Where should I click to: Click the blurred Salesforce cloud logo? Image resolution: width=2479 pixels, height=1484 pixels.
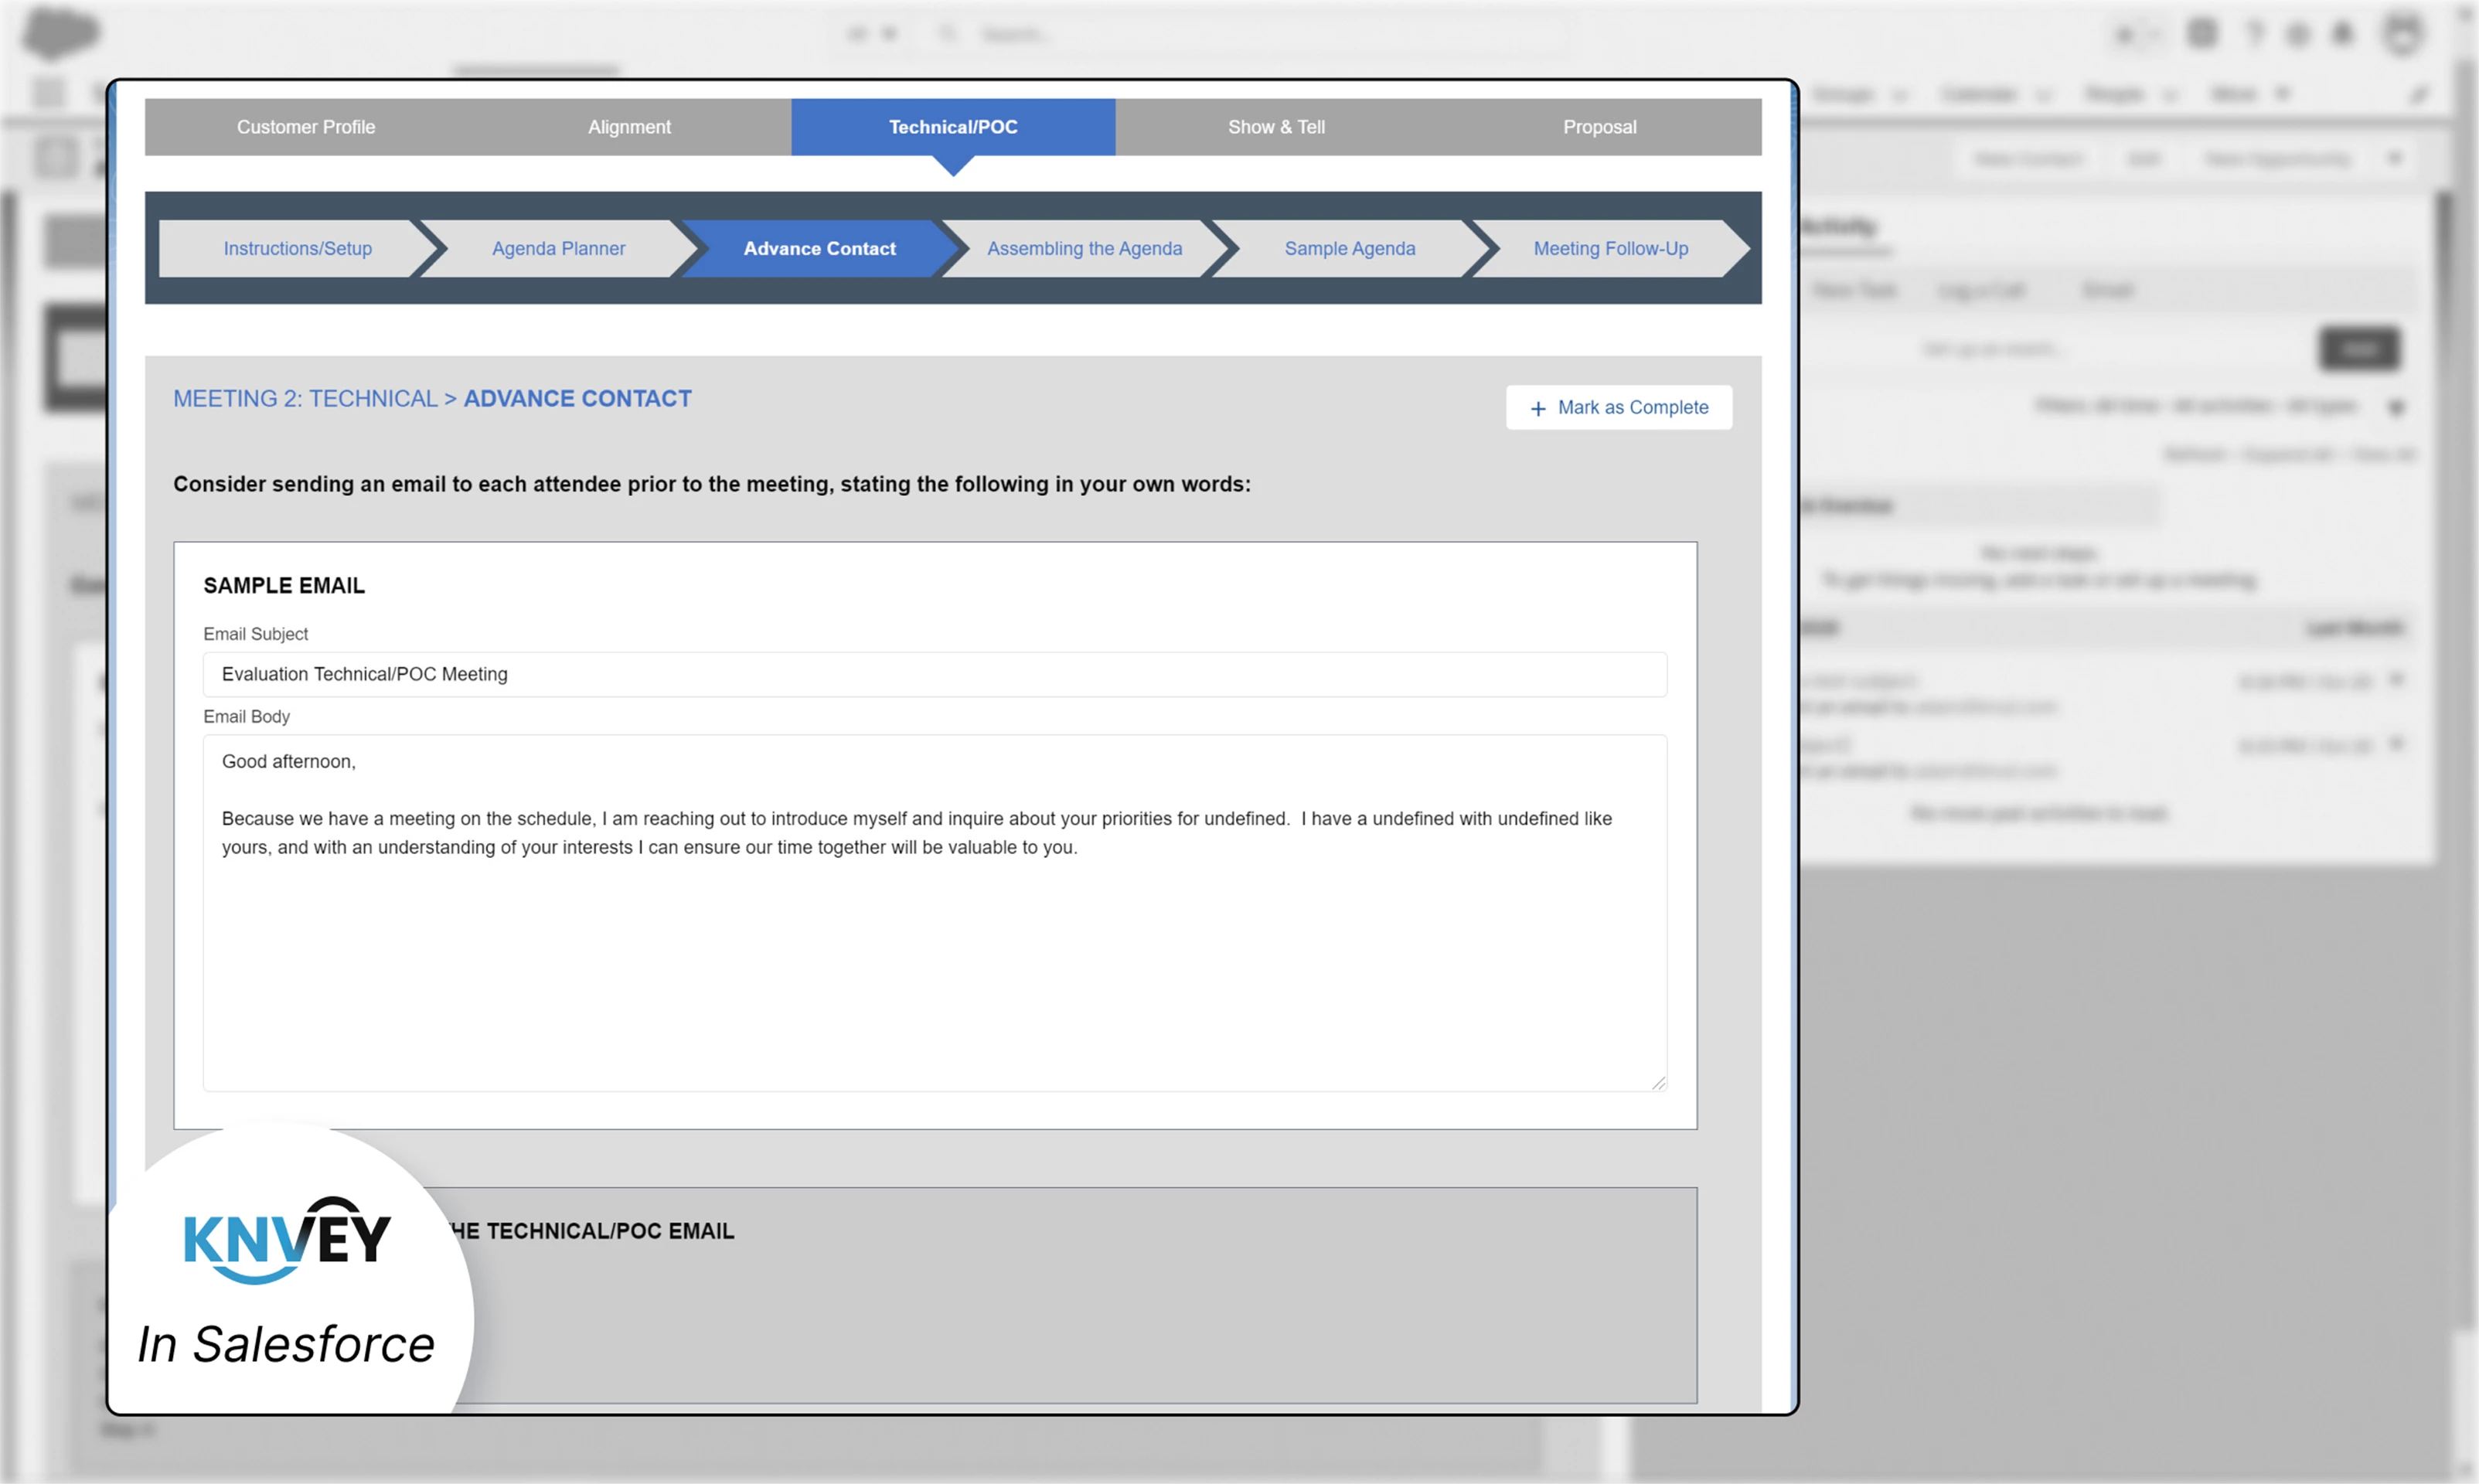[60, 32]
